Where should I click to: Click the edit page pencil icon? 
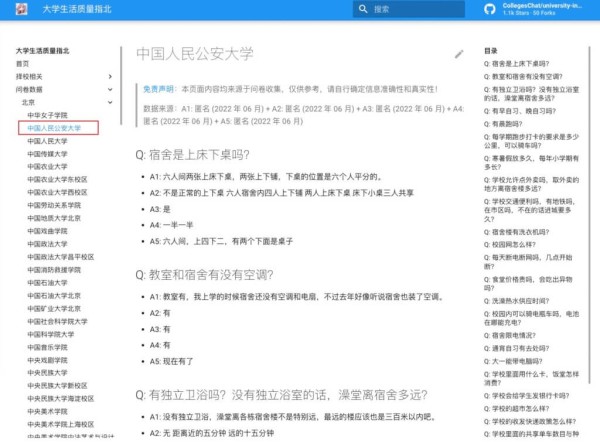459,54
